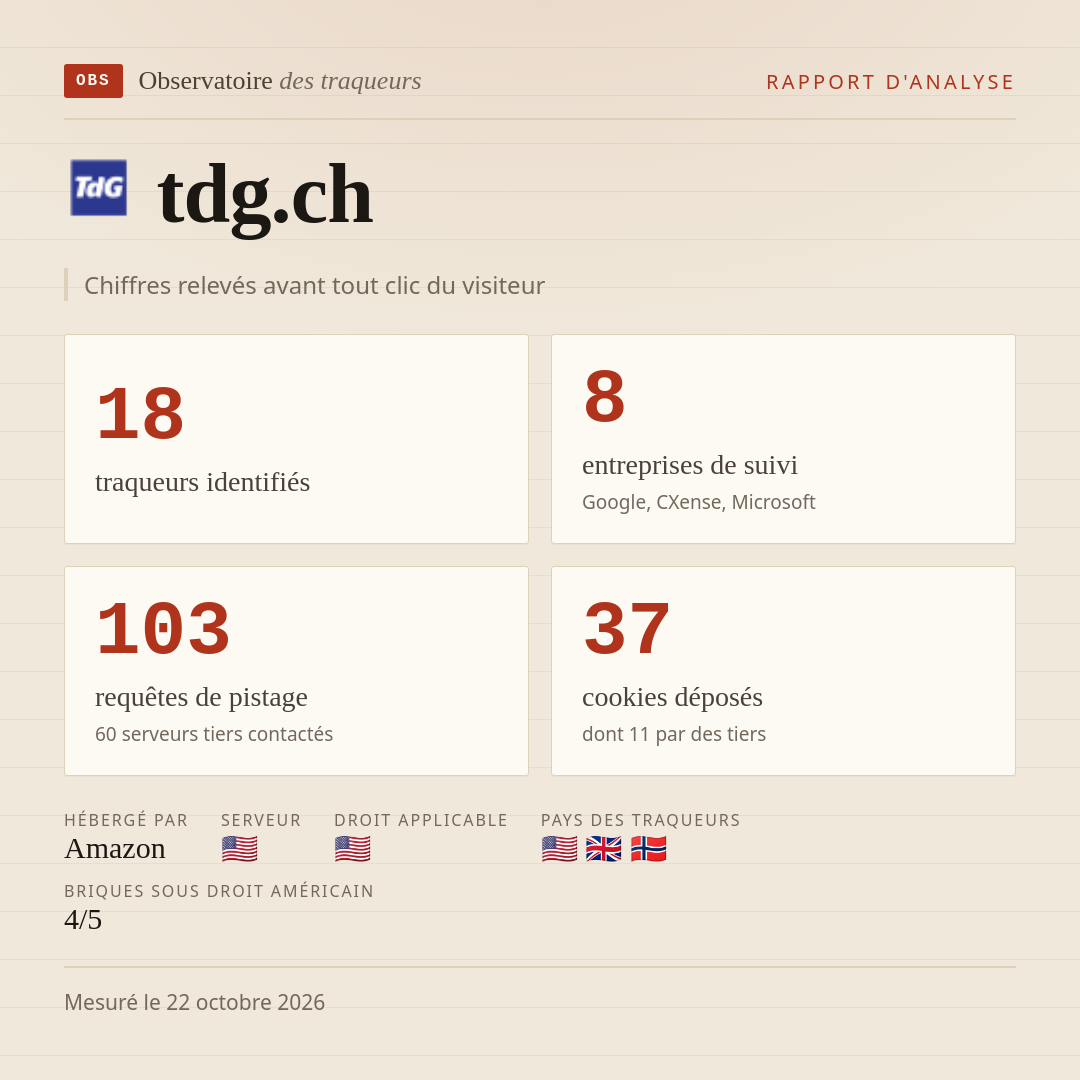Open the 8 entreprises de suivi card
The height and width of the screenshot is (1080, 1080).
783,439
